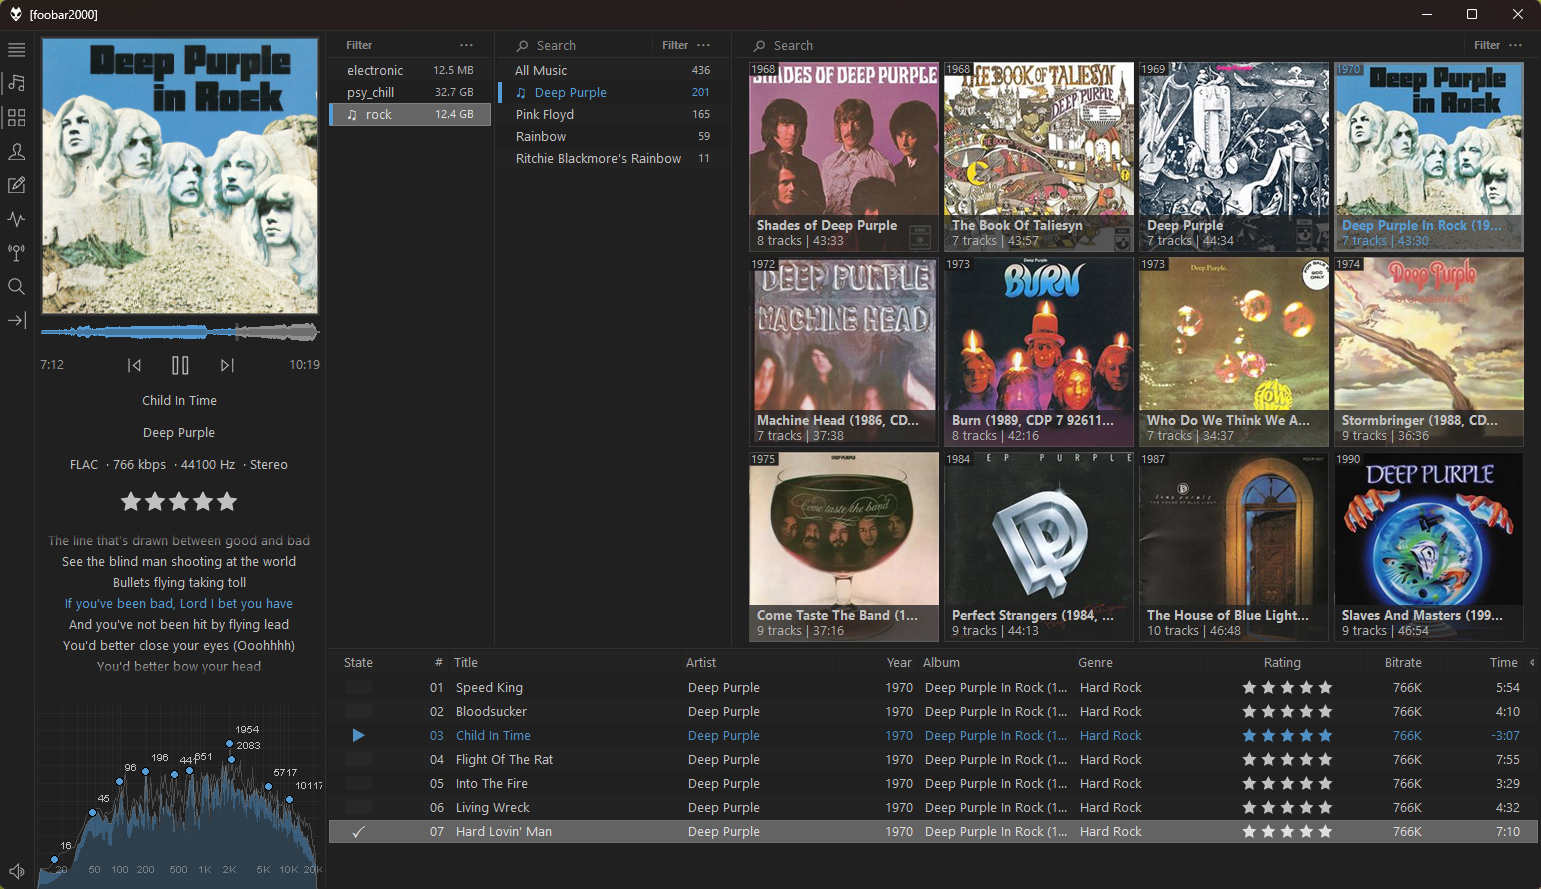The width and height of the screenshot is (1541, 889).
Task: Open the tag editor pencil icon
Action: [16, 186]
